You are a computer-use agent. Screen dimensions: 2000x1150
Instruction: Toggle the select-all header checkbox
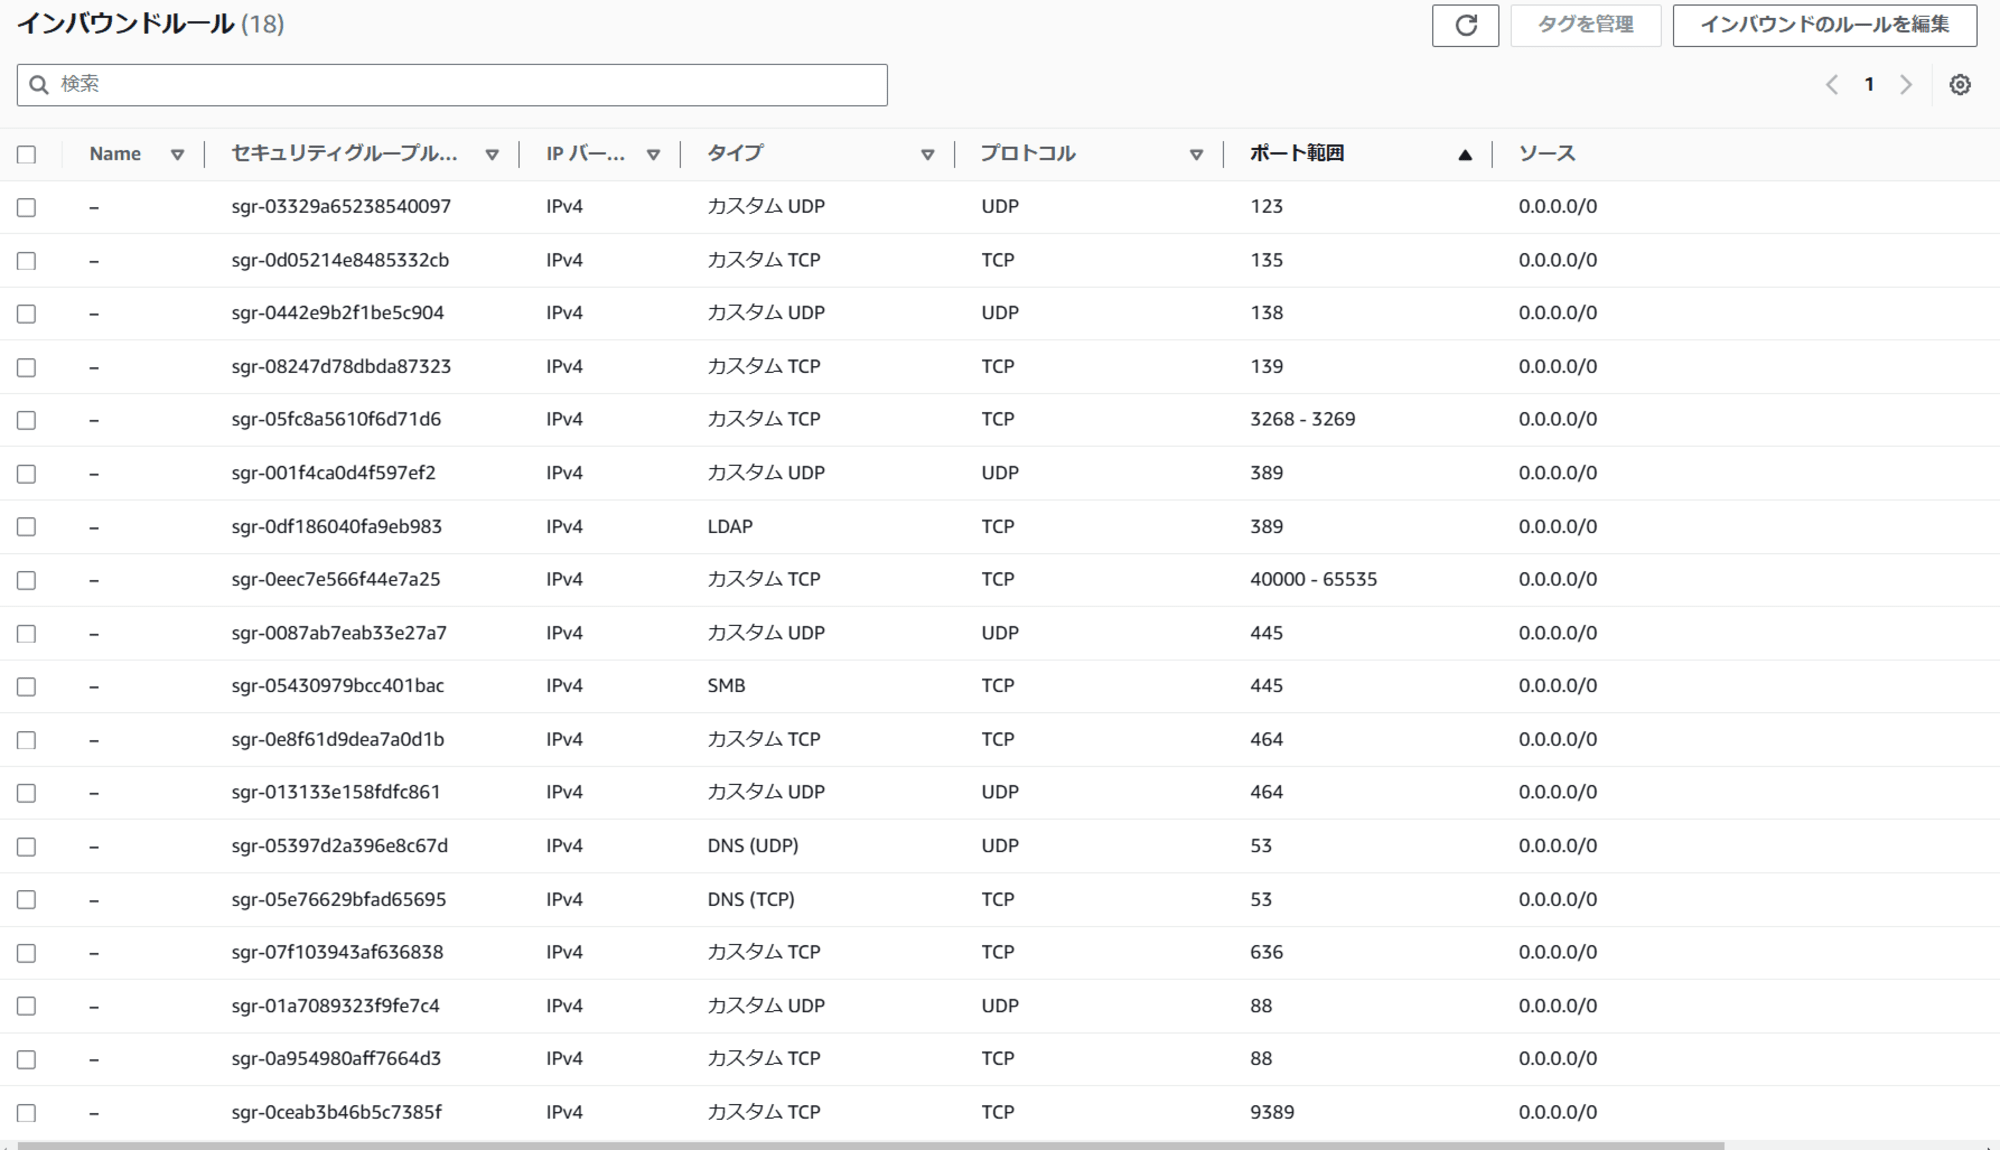tap(27, 154)
